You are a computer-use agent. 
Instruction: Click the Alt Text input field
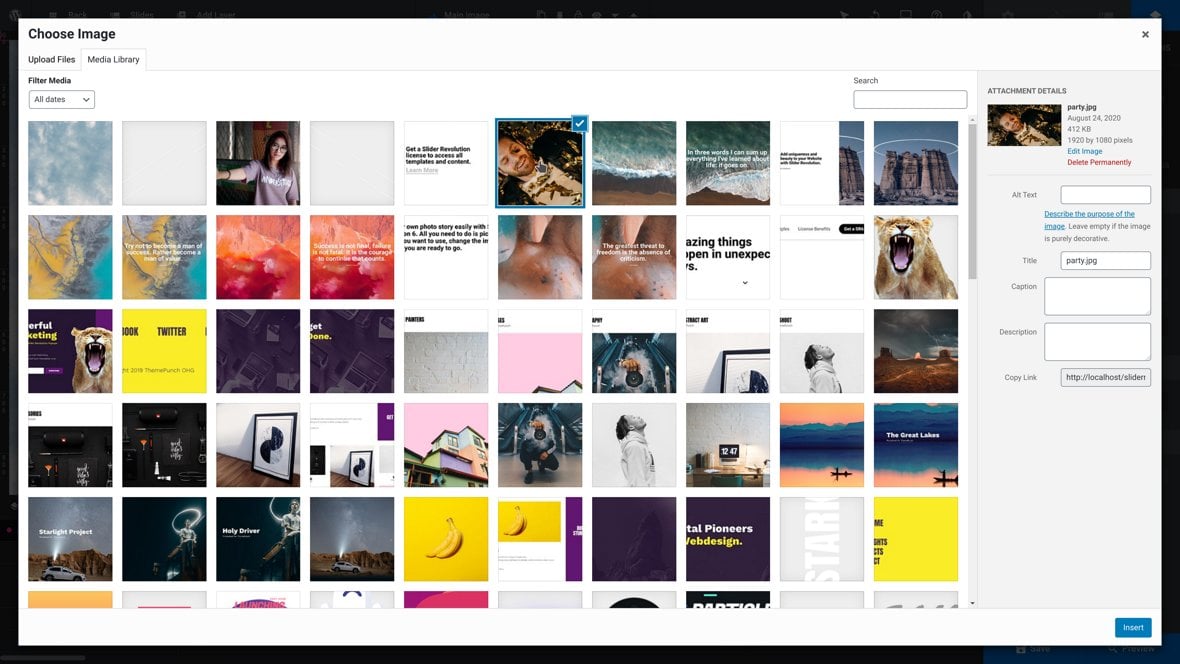(x=1105, y=195)
